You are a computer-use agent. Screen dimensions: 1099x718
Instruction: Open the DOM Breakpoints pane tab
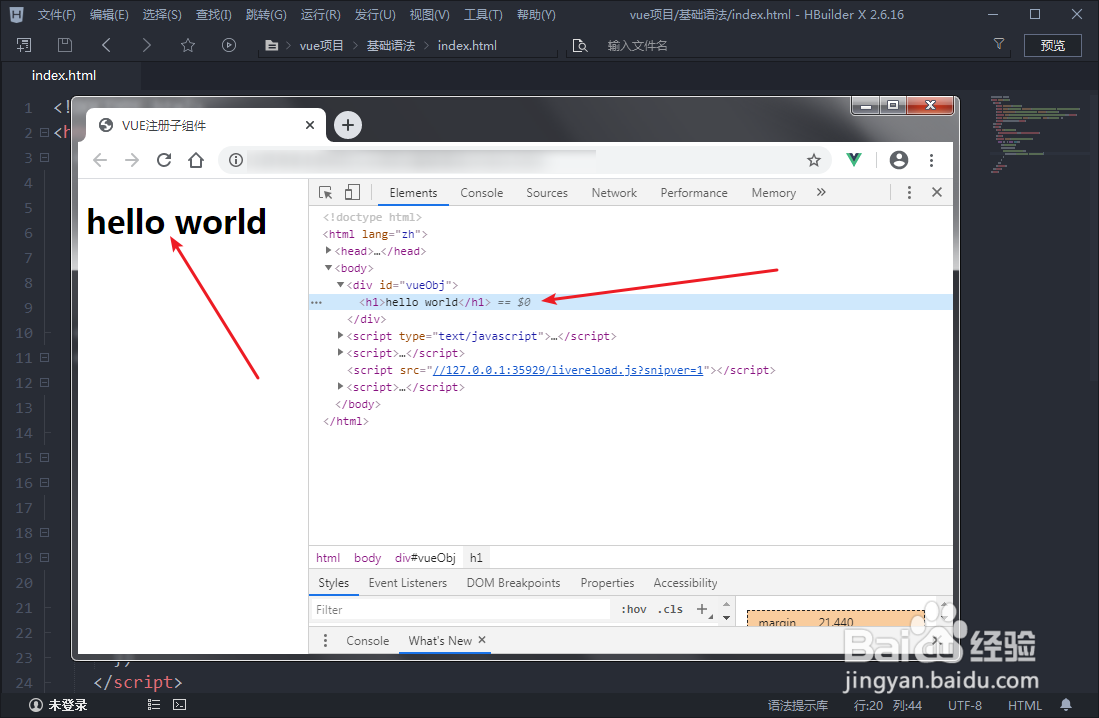[513, 583]
